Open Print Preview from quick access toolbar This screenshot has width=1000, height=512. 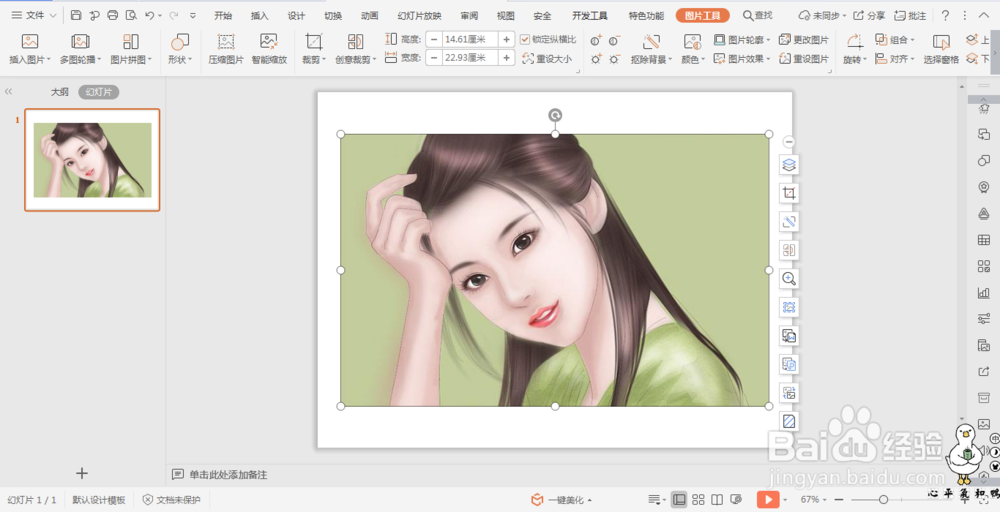[131, 15]
